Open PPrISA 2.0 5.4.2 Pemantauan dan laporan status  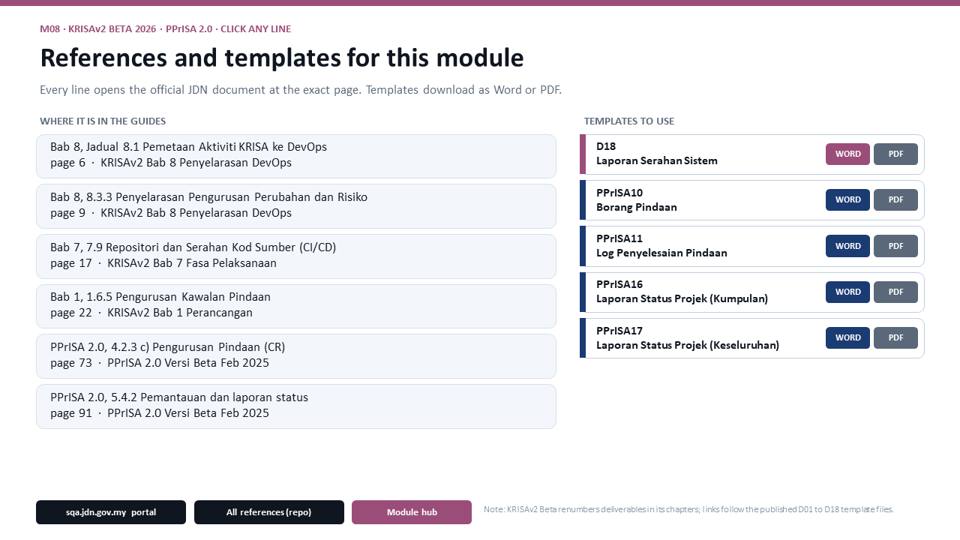click(296, 407)
